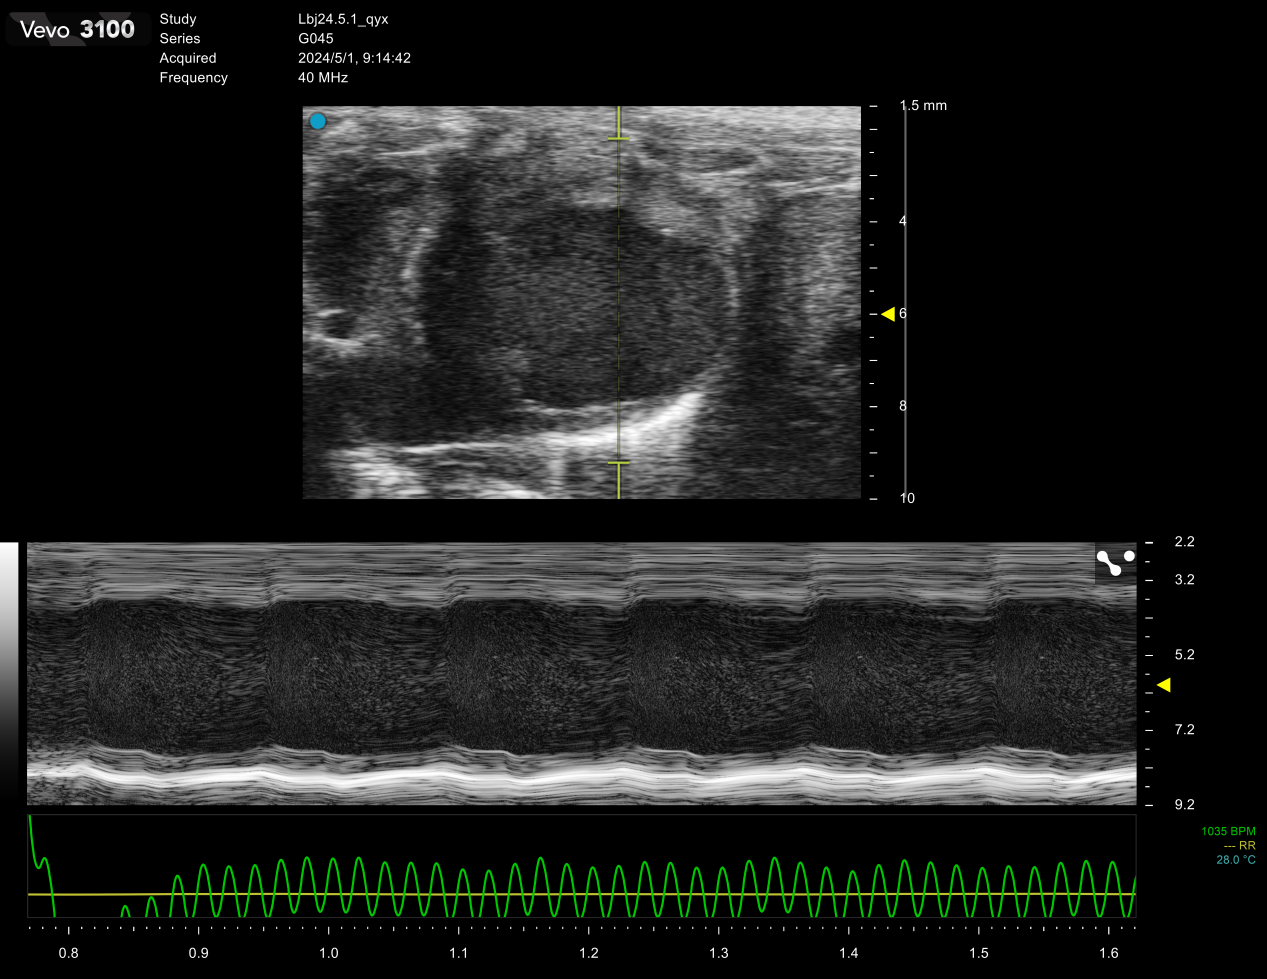Click the study name Lbj24.5.1_qyx

pos(343,19)
